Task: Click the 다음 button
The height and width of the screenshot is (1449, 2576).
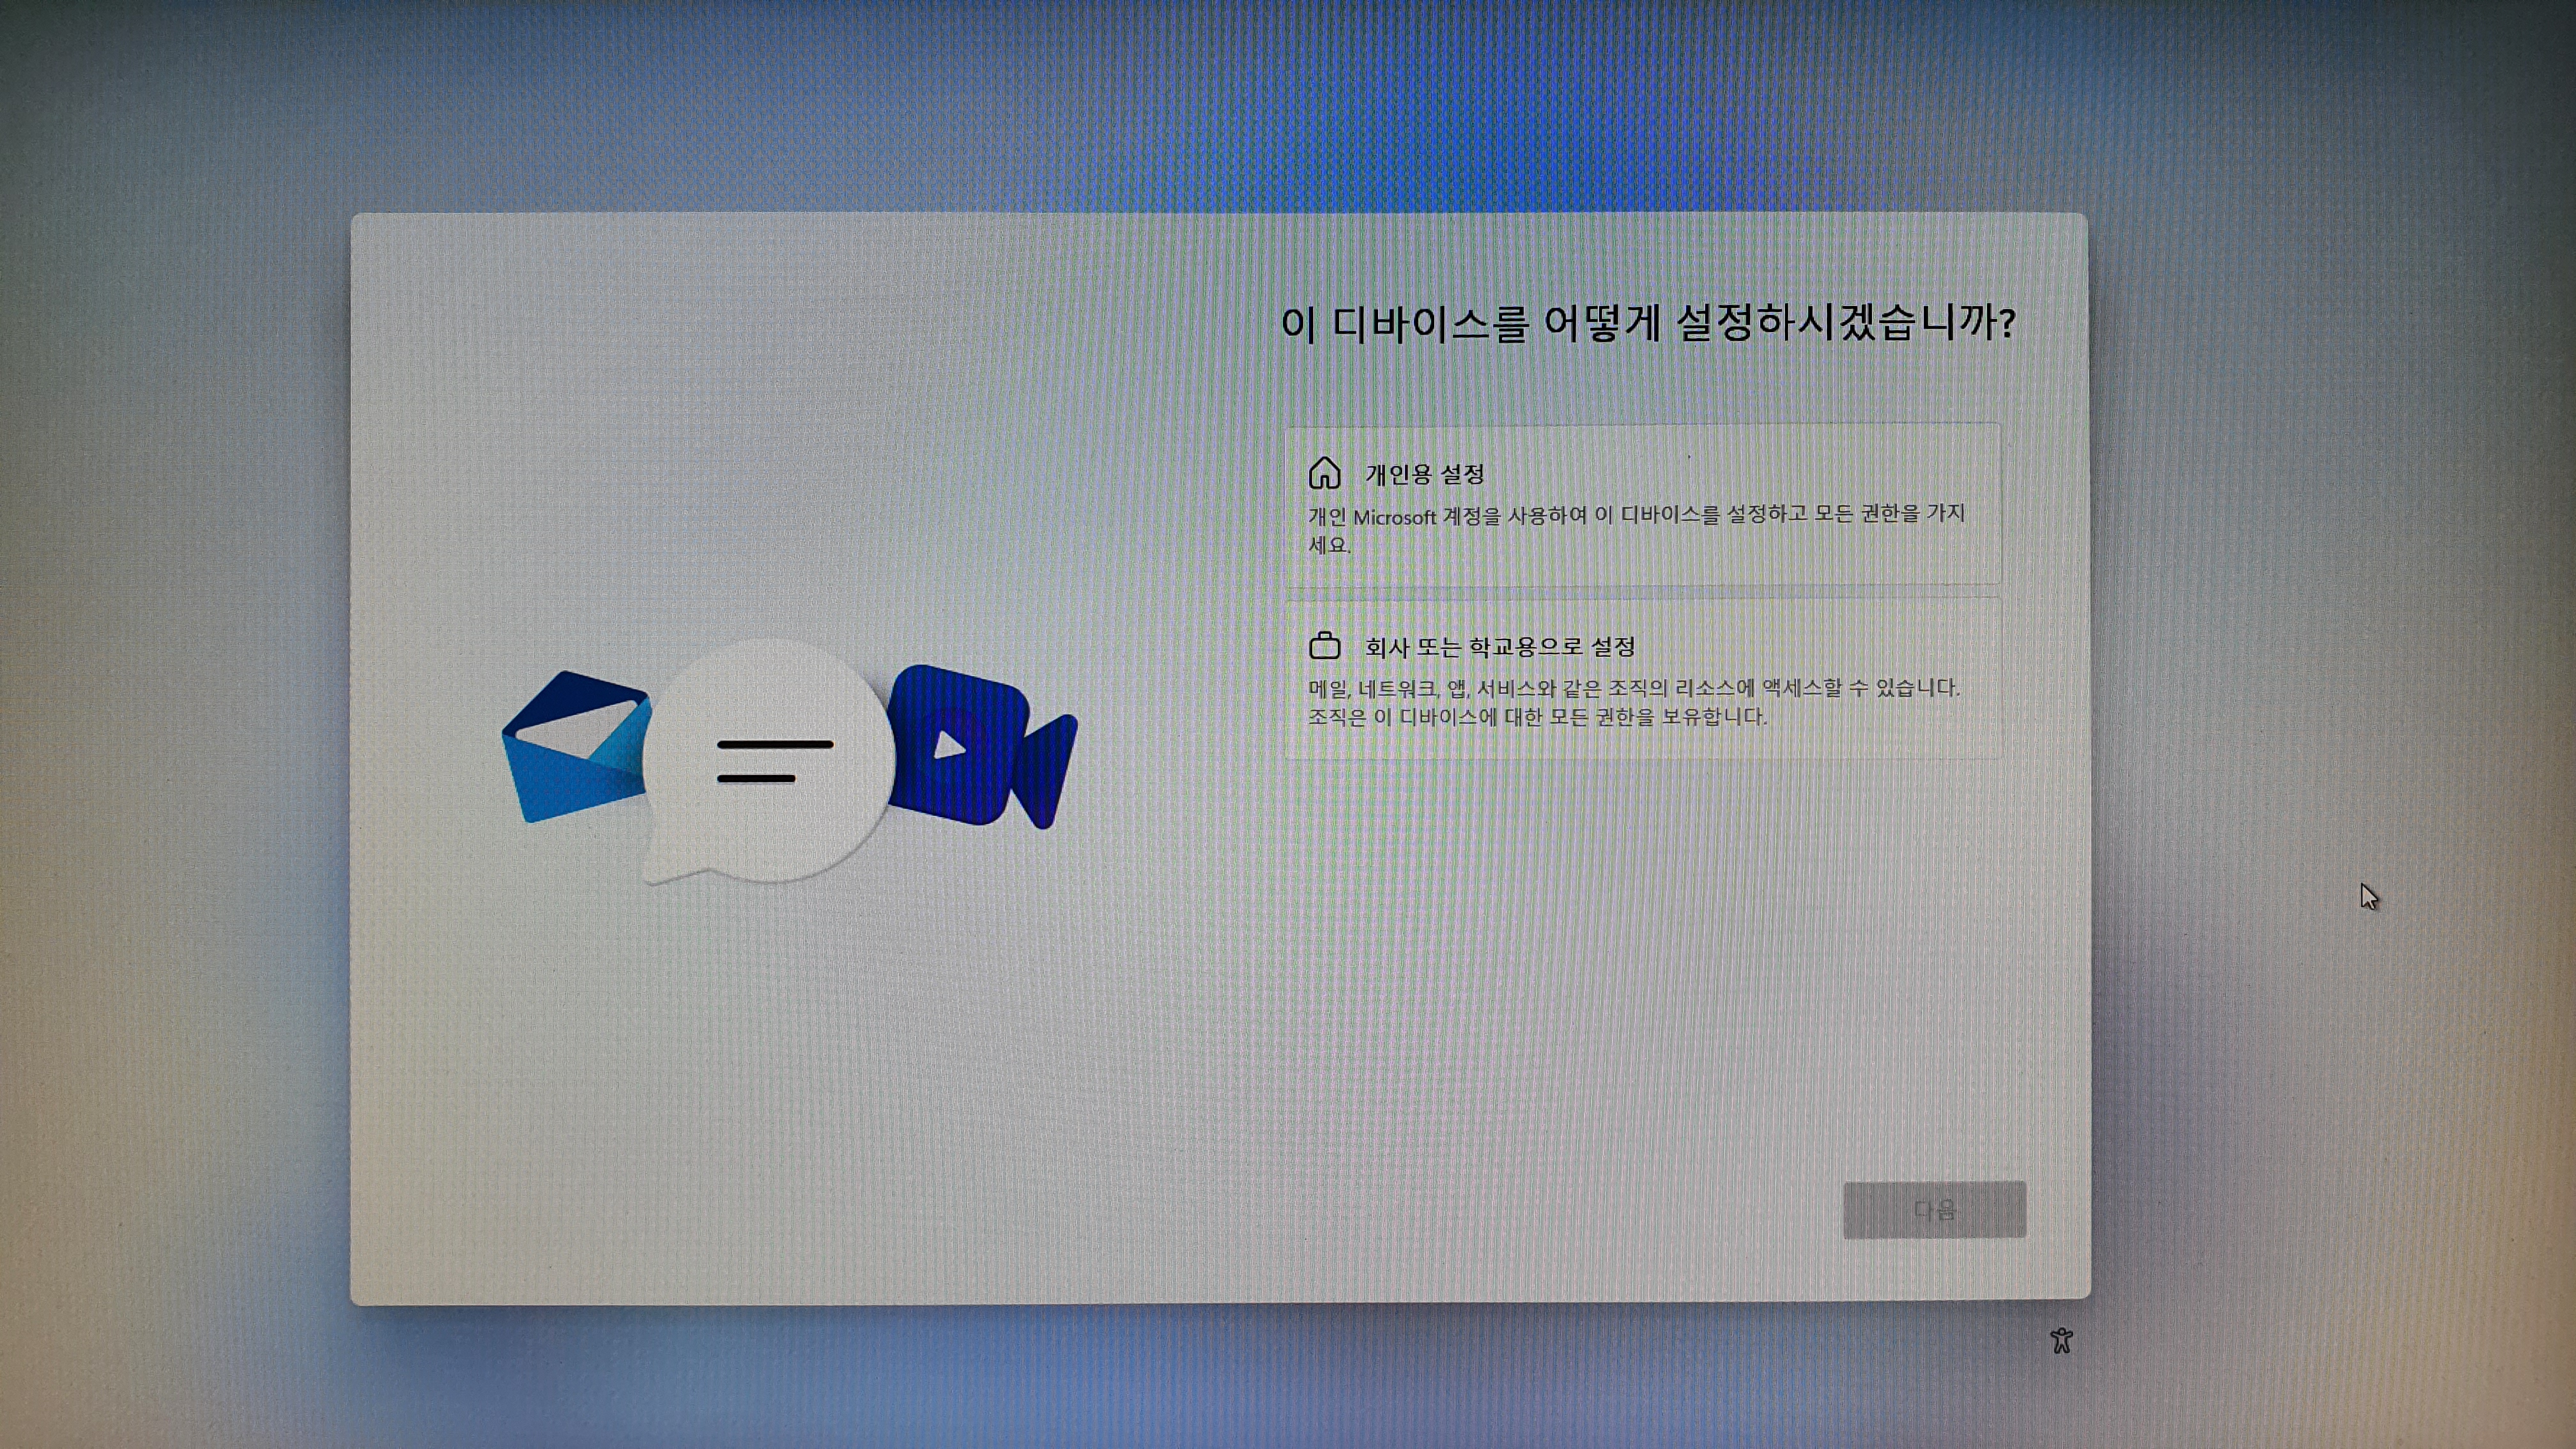Action: (1934, 1210)
